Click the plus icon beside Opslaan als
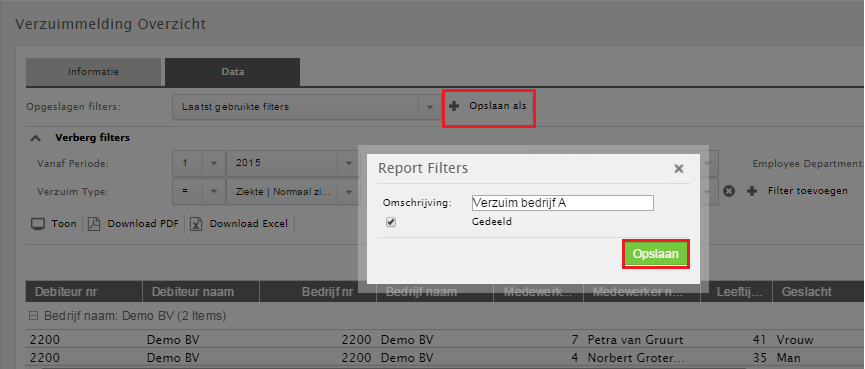Image resolution: width=865 pixels, height=369 pixels. click(x=454, y=106)
